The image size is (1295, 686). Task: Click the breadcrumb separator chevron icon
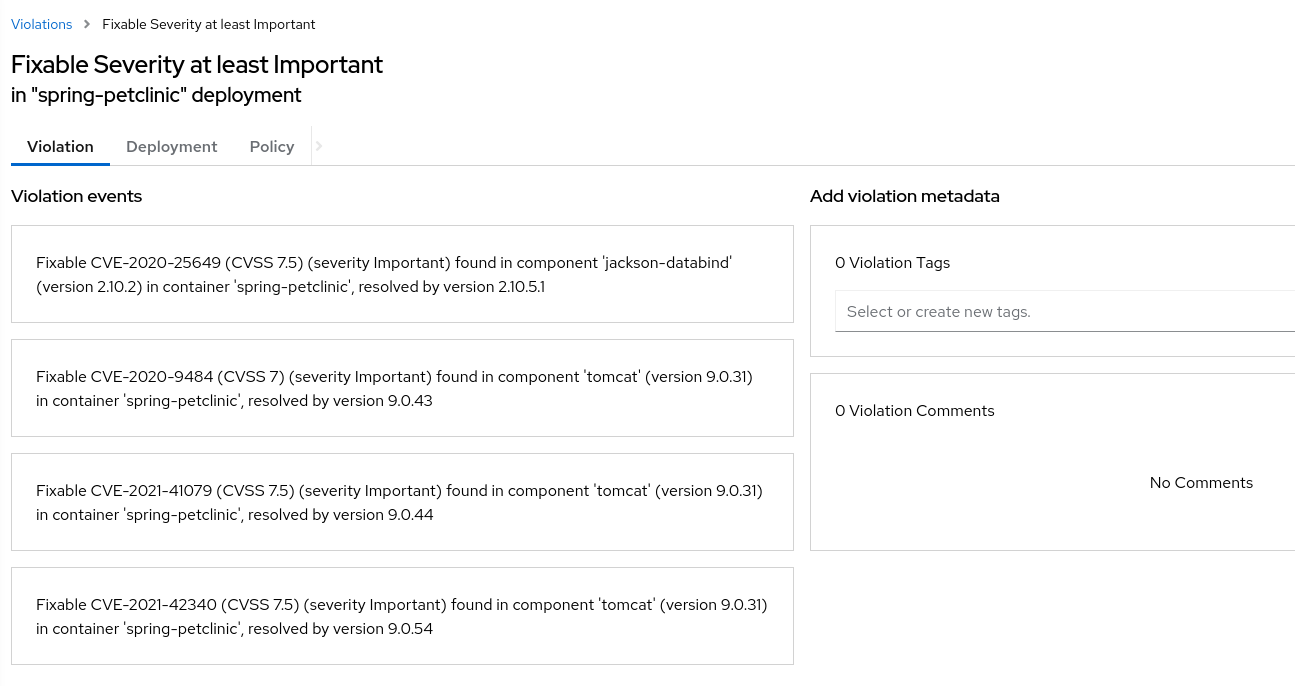tap(87, 24)
